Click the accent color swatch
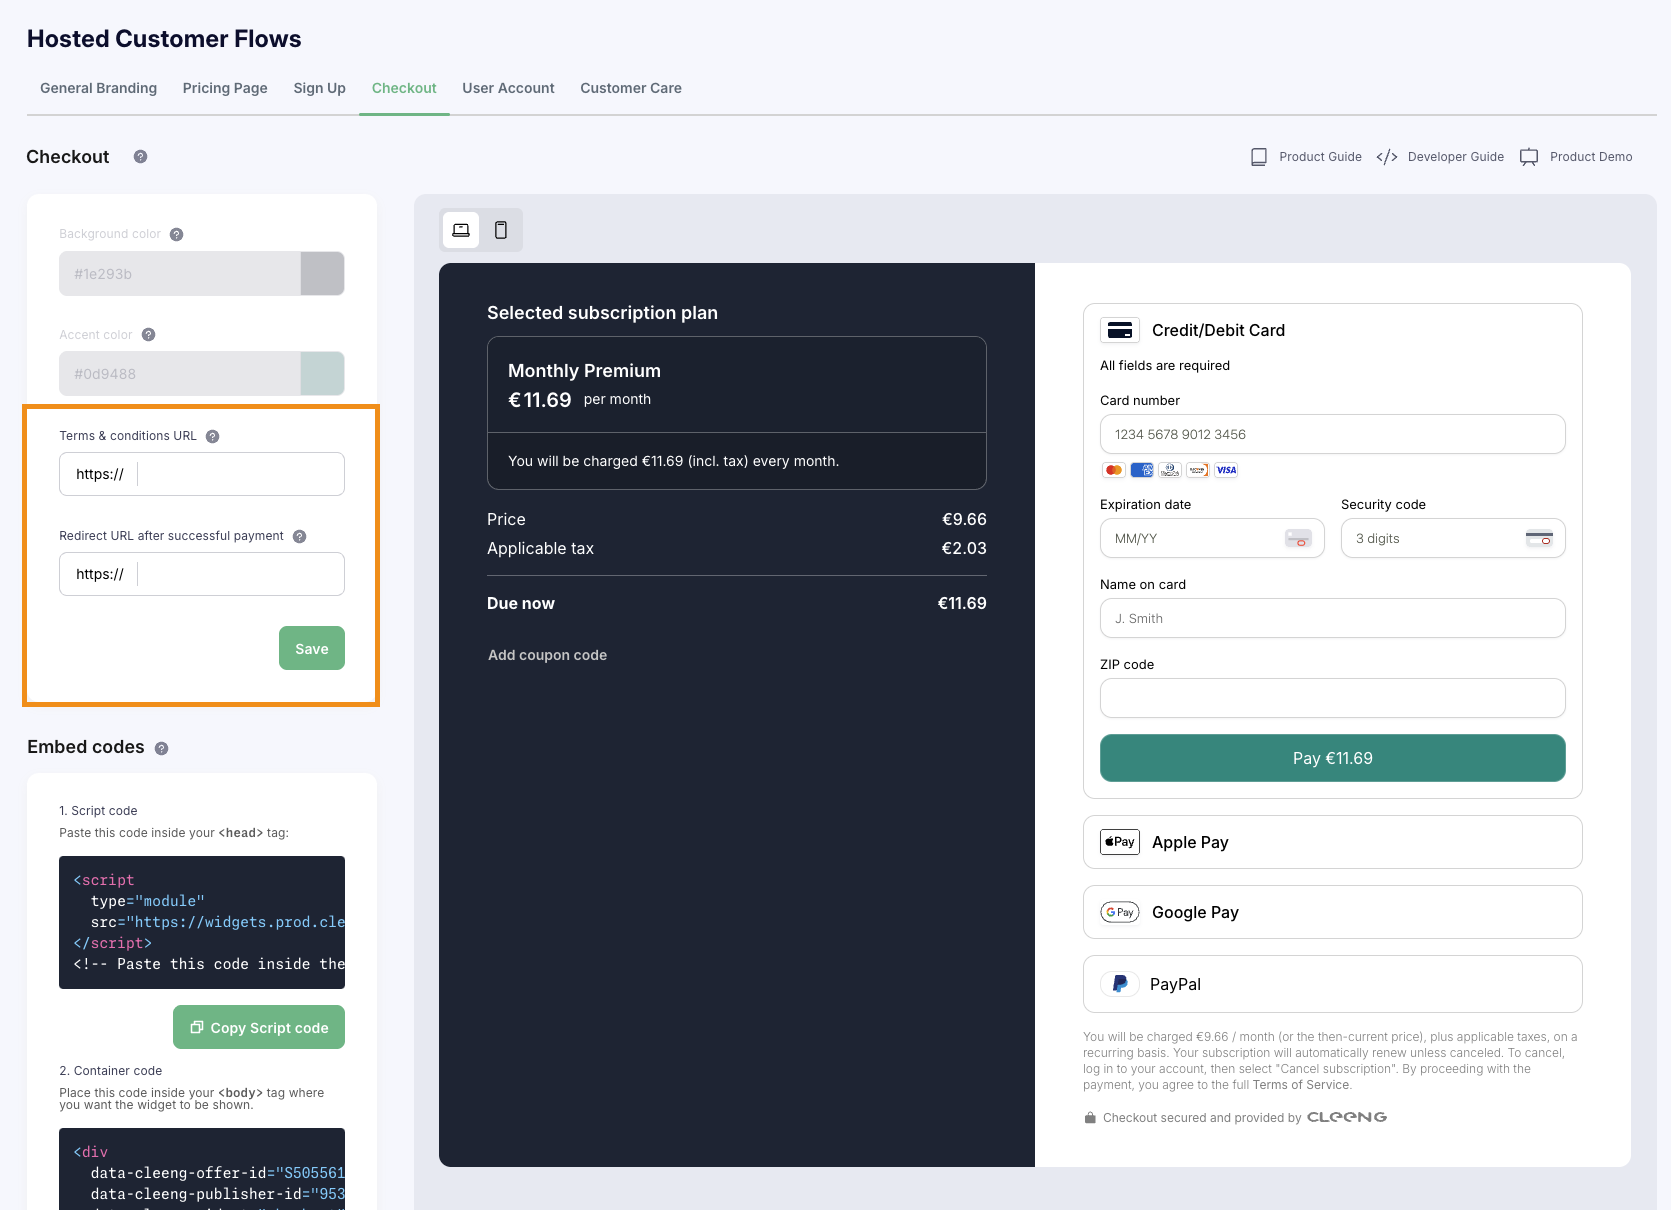Image resolution: width=1671 pixels, height=1210 pixels. (x=323, y=374)
